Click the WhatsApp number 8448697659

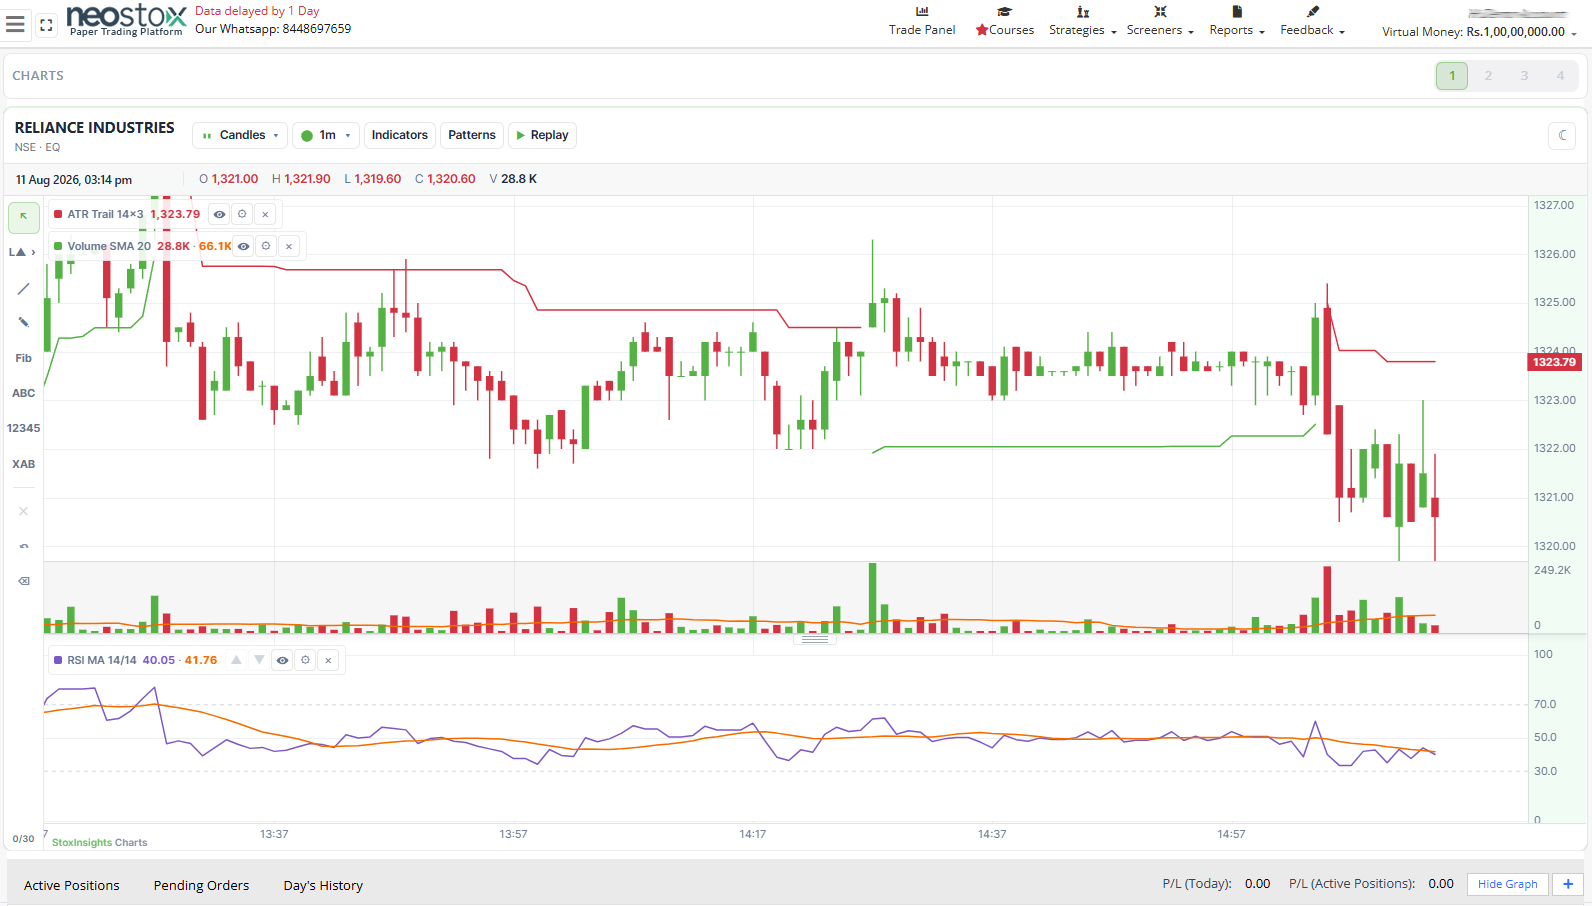pyautogui.click(x=317, y=29)
